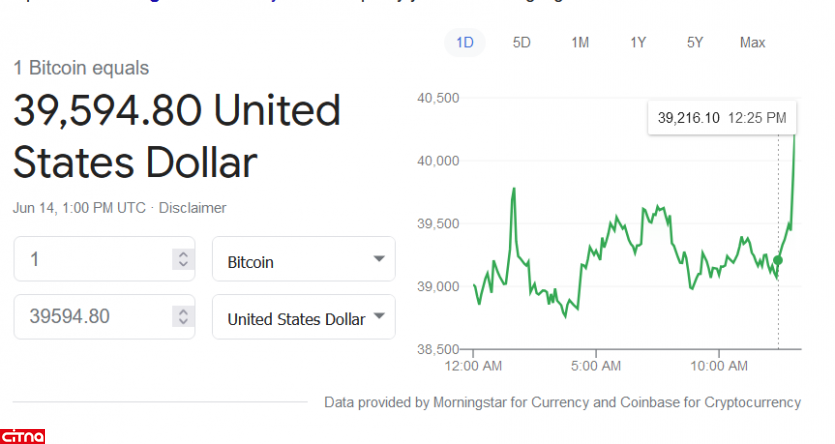Screen dimensions: 835x444
Task: Open the Bitcoin currency dropdown
Action: (x=304, y=260)
